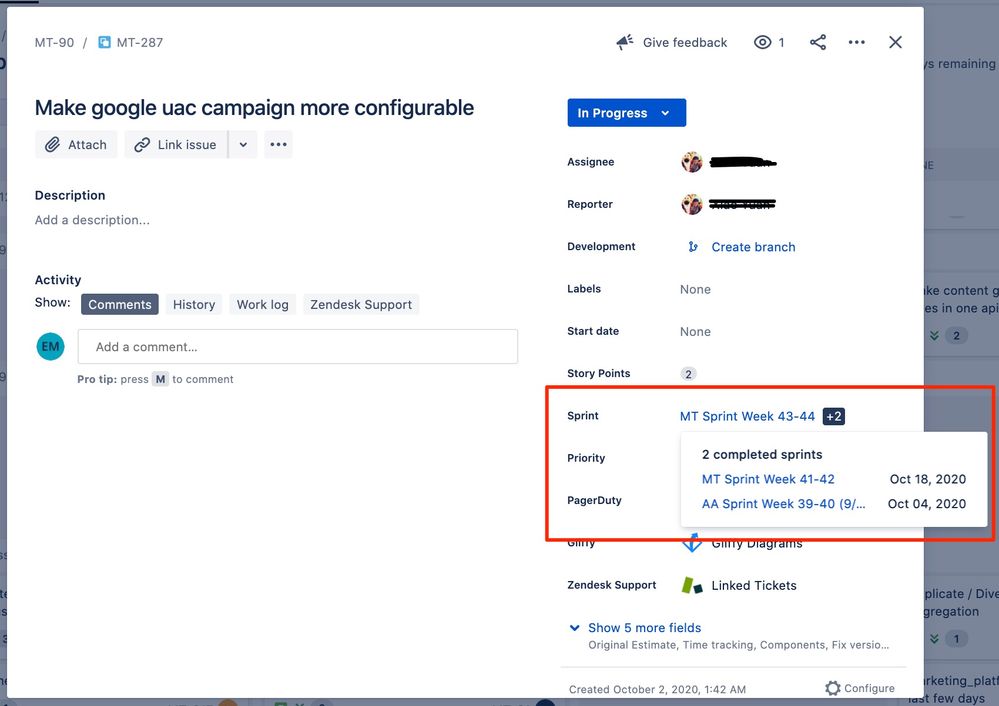Edit the Start date field value None

(x=695, y=331)
